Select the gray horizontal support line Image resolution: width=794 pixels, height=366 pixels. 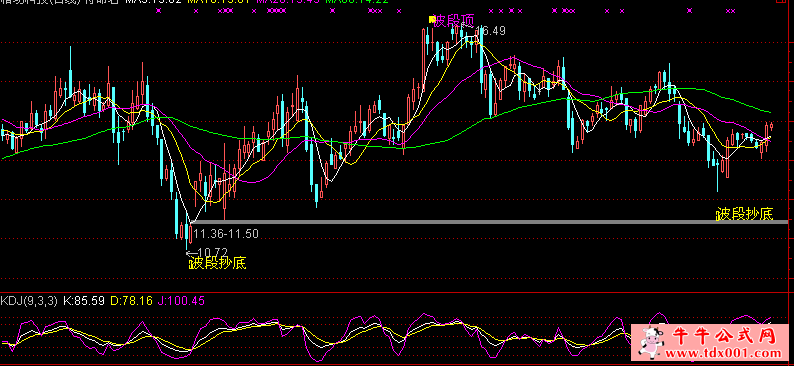point(488,222)
